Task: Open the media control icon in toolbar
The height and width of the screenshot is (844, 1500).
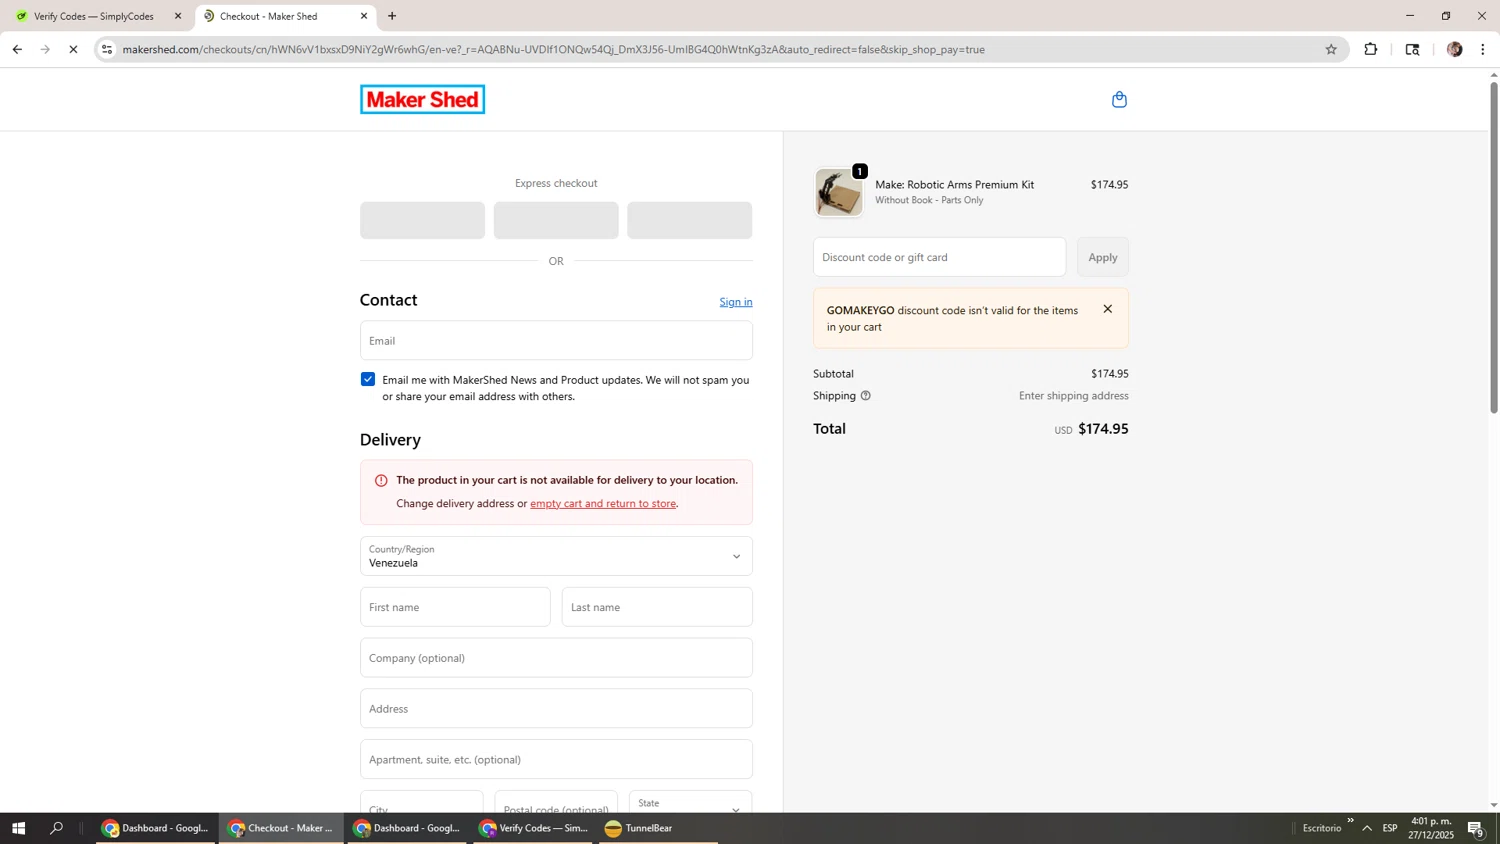Action: point(1412,49)
